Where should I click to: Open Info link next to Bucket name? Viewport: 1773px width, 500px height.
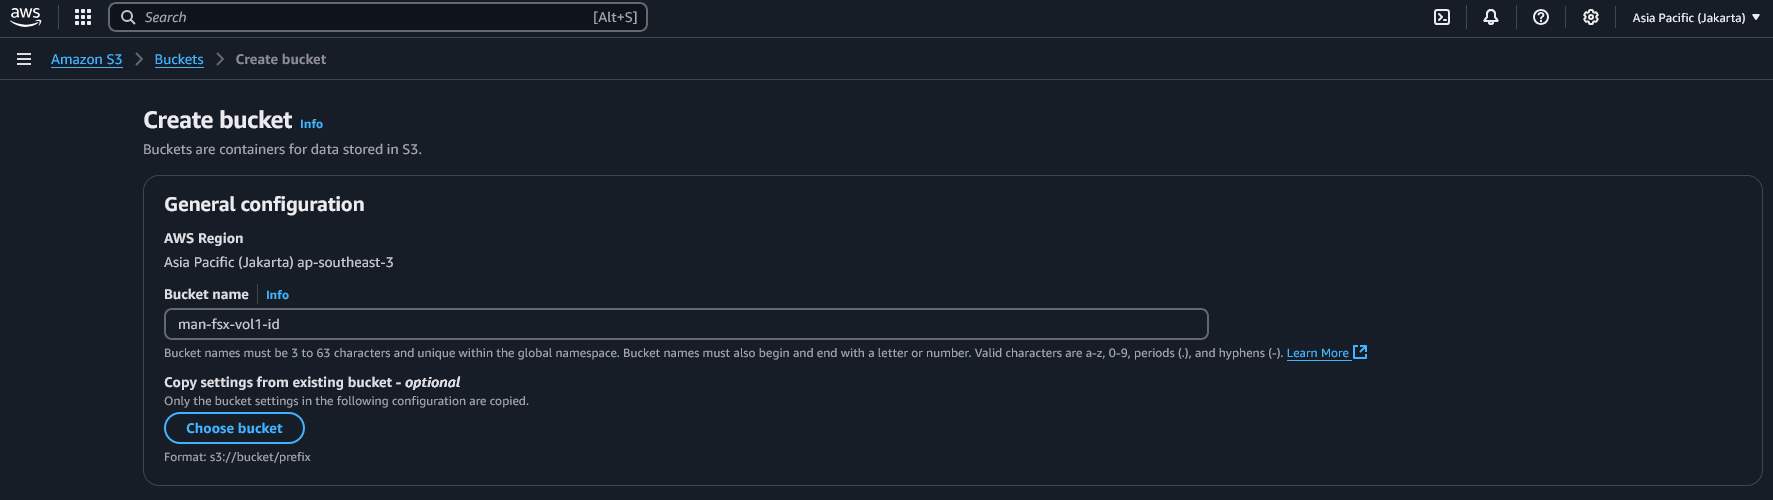[x=277, y=295]
